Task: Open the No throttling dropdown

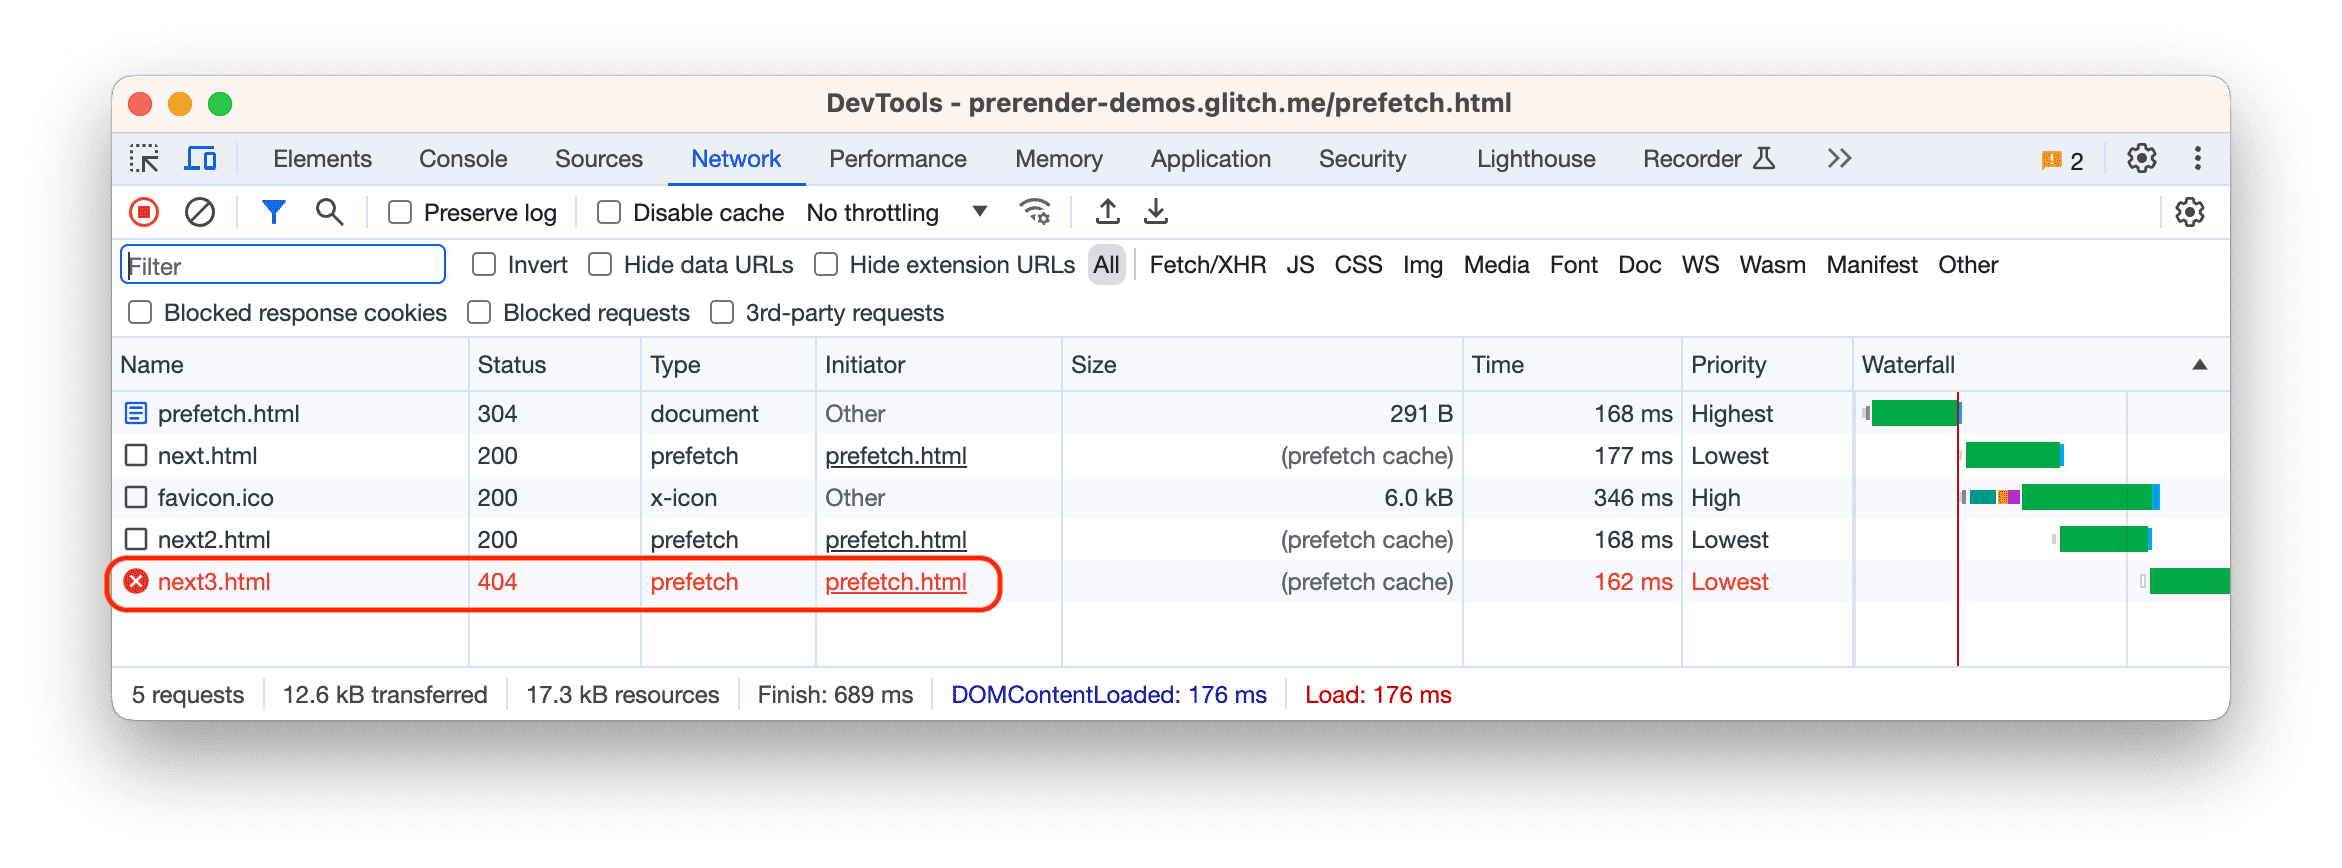Action: (x=896, y=212)
